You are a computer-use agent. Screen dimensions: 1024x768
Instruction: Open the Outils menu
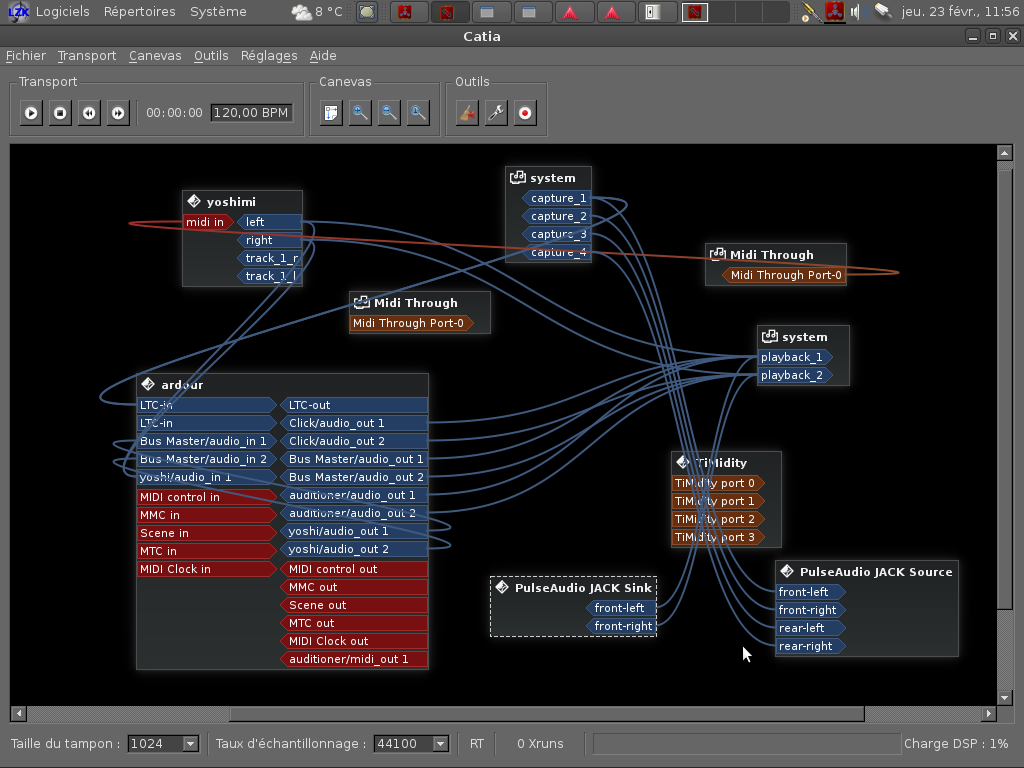[211, 55]
